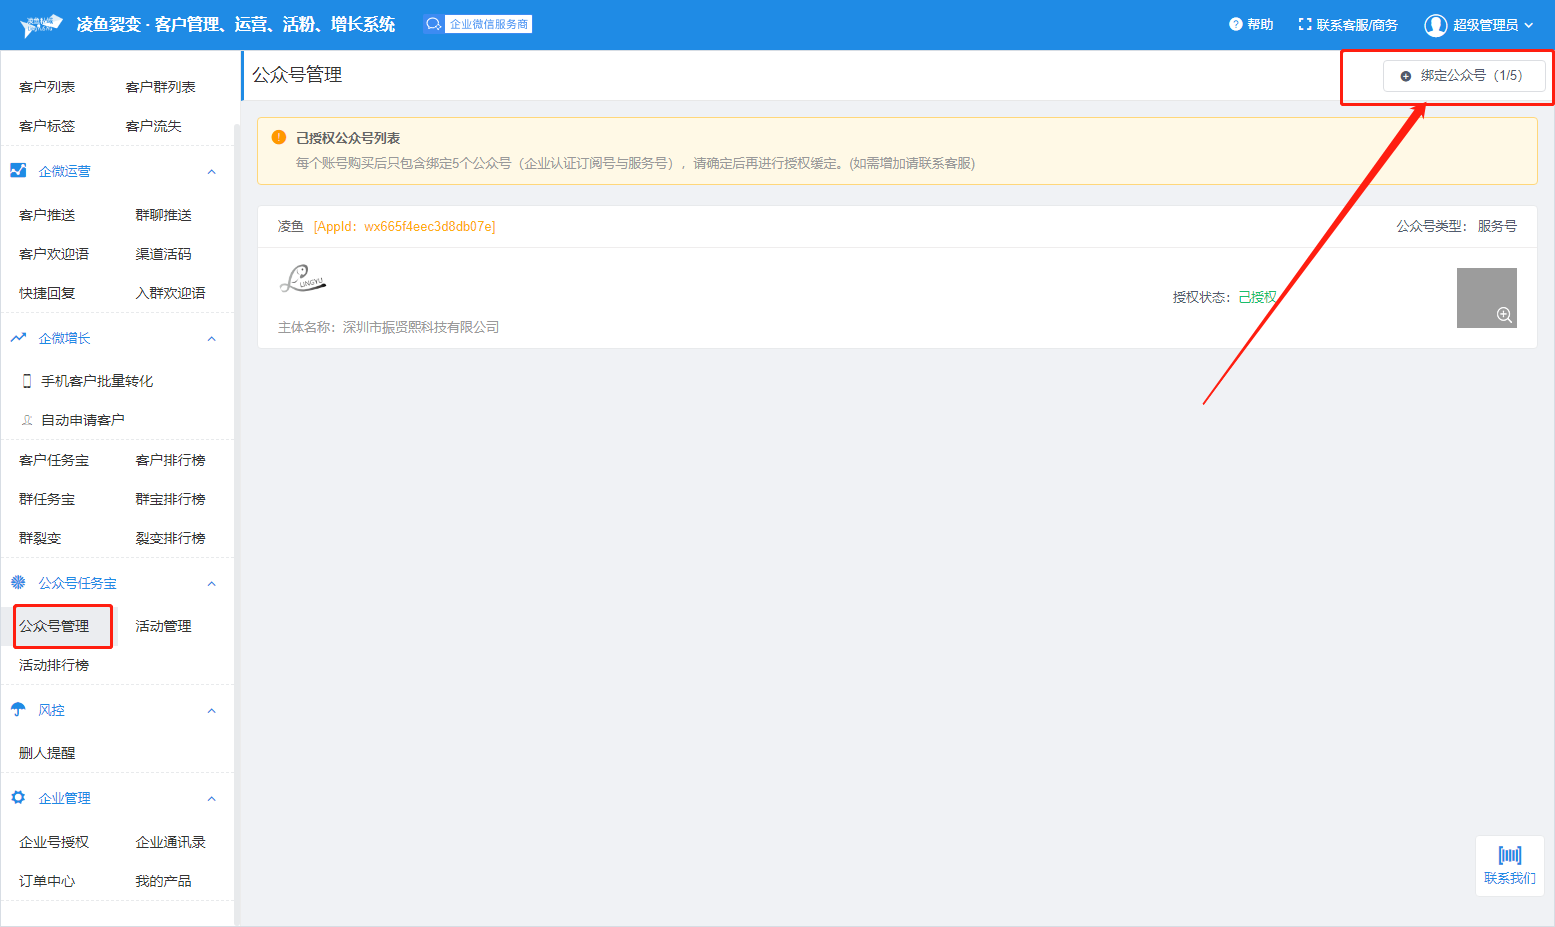Collapse the 企微运营 section
The image size is (1555, 927).
click(211, 172)
